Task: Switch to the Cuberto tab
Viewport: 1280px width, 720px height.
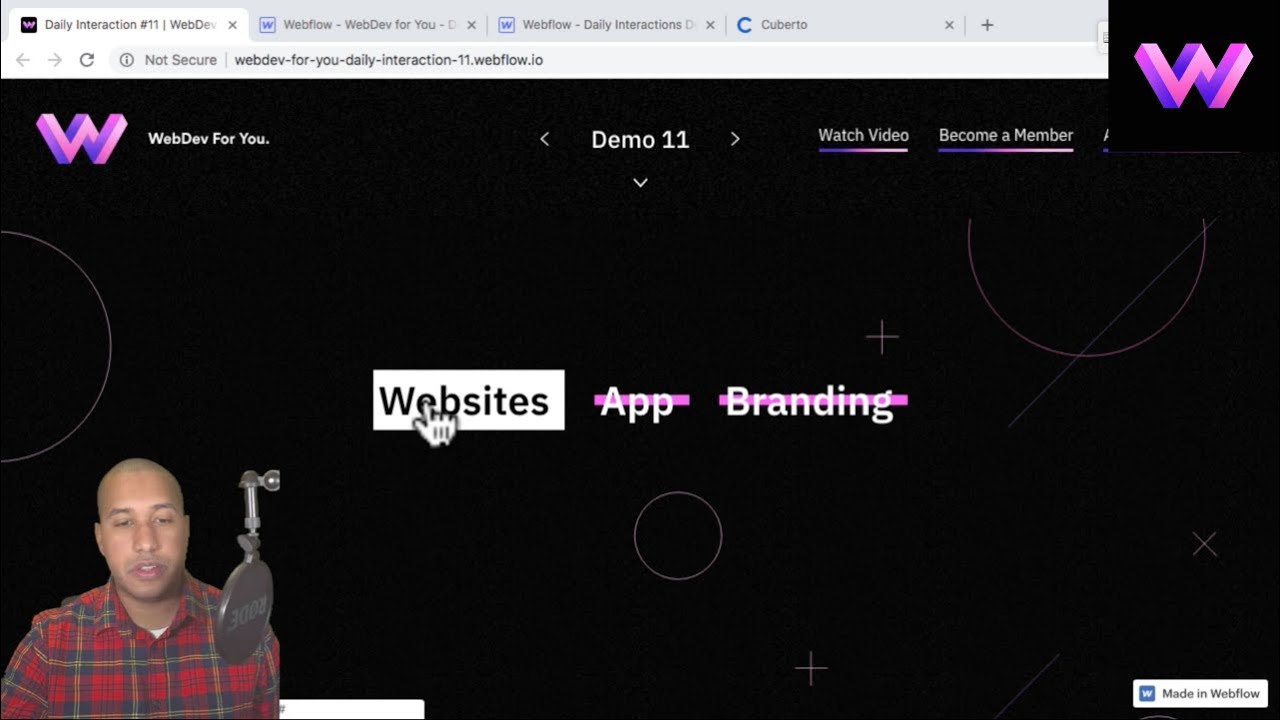Action: pyautogui.click(x=846, y=25)
